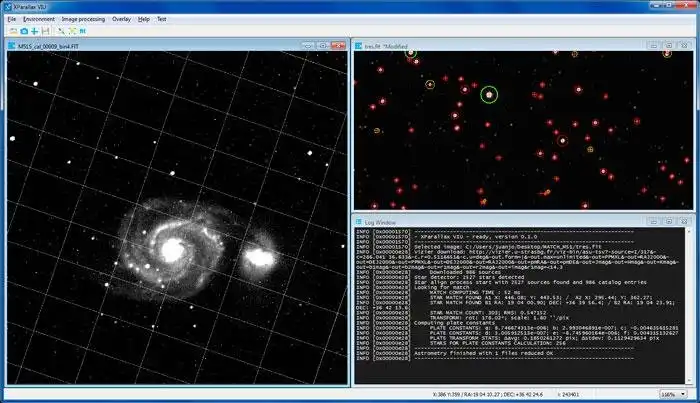Click the M51S_cal FIT window title icon
700x403 pixels.
point(12,46)
